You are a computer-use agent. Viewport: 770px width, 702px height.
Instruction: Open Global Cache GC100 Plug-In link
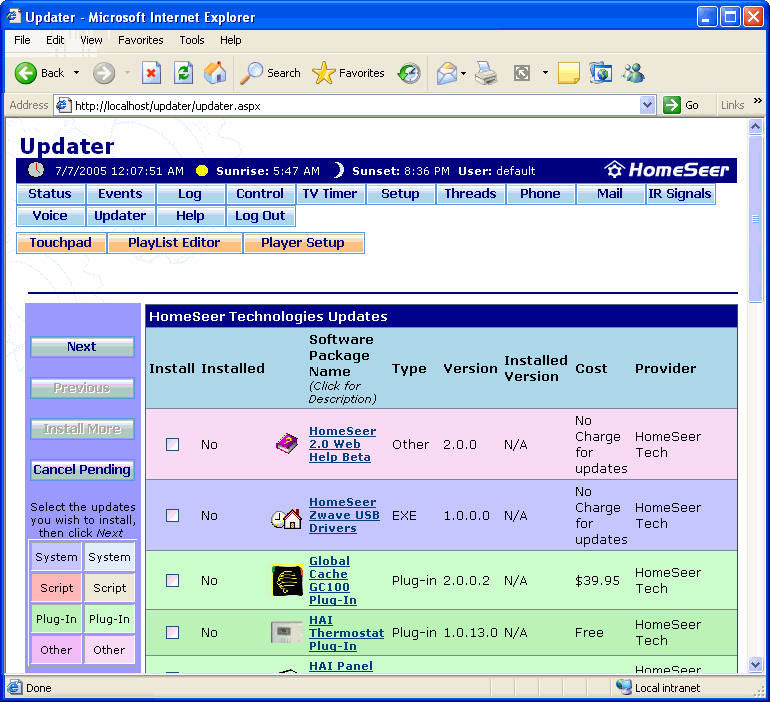(x=332, y=580)
